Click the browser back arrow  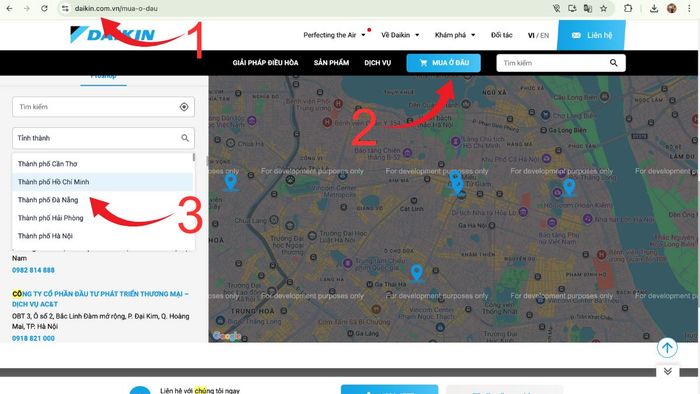[x=9, y=8]
